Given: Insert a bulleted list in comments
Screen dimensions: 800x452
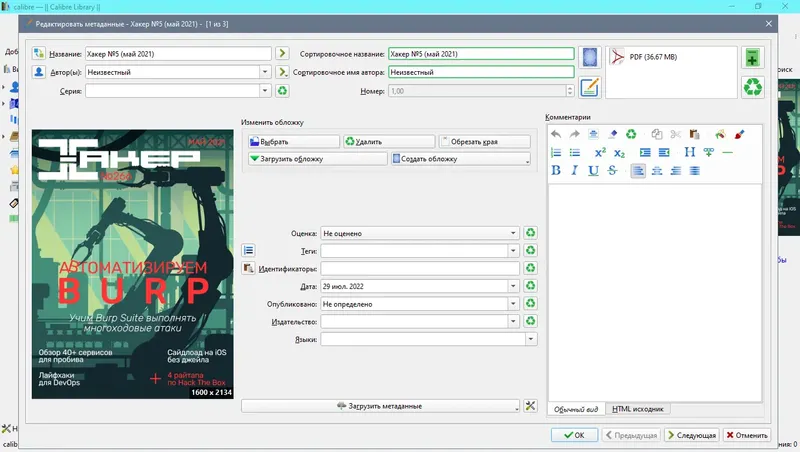Looking at the screenshot, I should tap(575, 153).
